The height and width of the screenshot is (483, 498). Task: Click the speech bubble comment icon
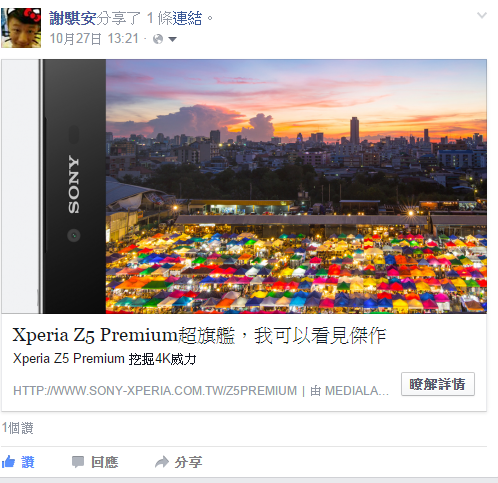click(78, 462)
